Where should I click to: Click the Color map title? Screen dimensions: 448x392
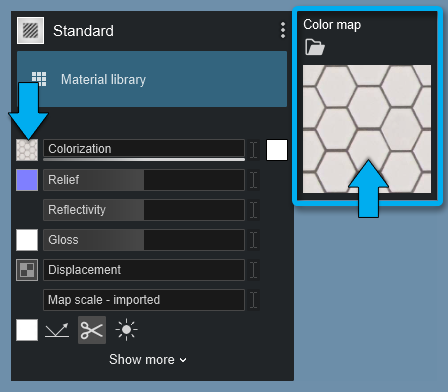click(x=332, y=25)
